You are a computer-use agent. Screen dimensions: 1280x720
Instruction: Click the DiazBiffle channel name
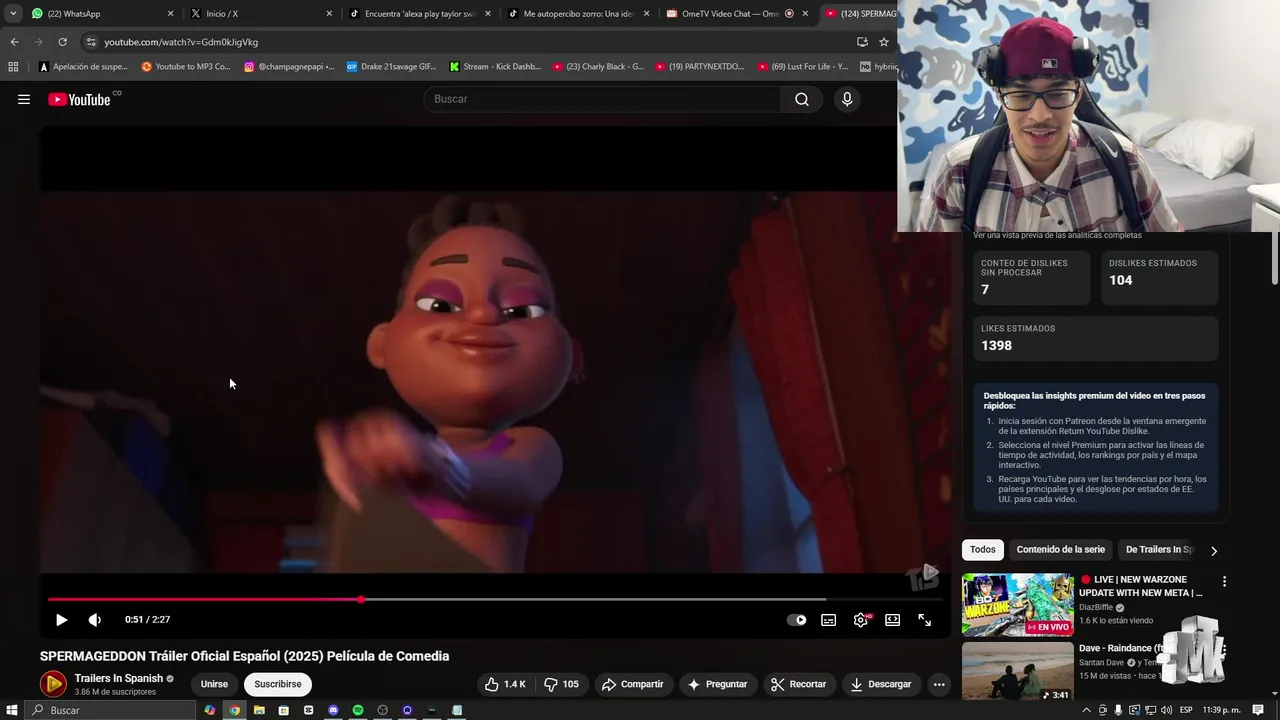coord(1096,607)
